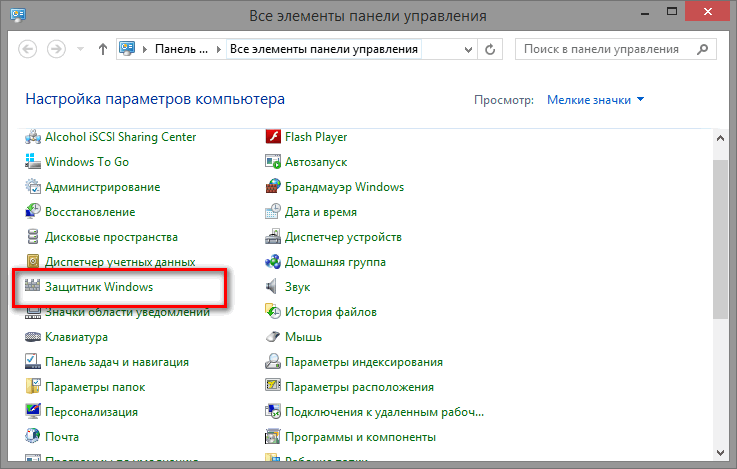Image resolution: width=737 pixels, height=469 pixels.
Task: Click the Панель задач и навигация icon
Action: click(x=33, y=361)
